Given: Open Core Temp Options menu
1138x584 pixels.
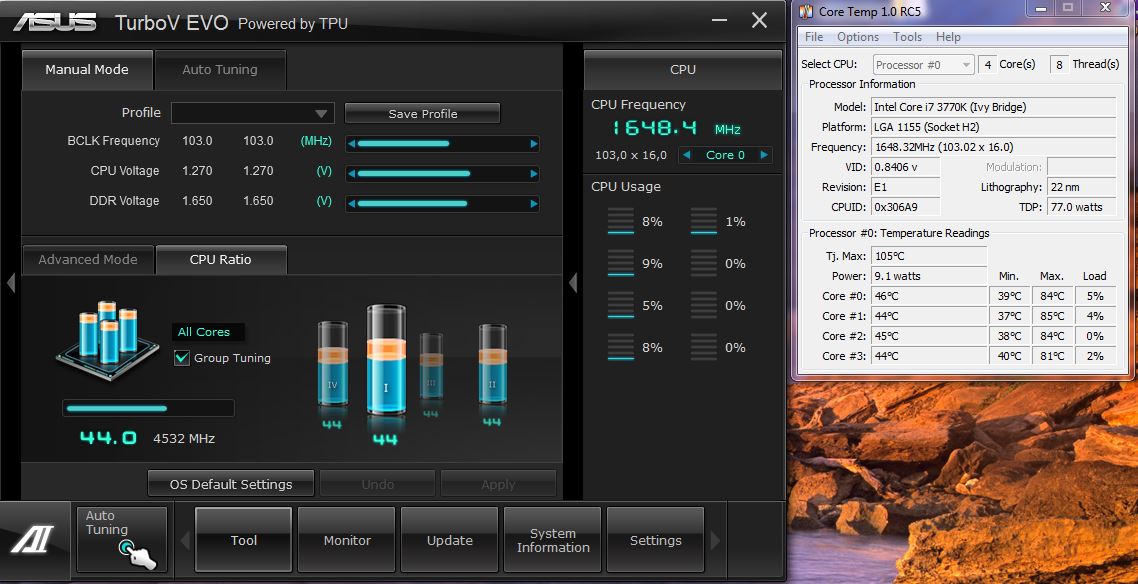Looking at the screenshot, I should [x=858, y=37].
